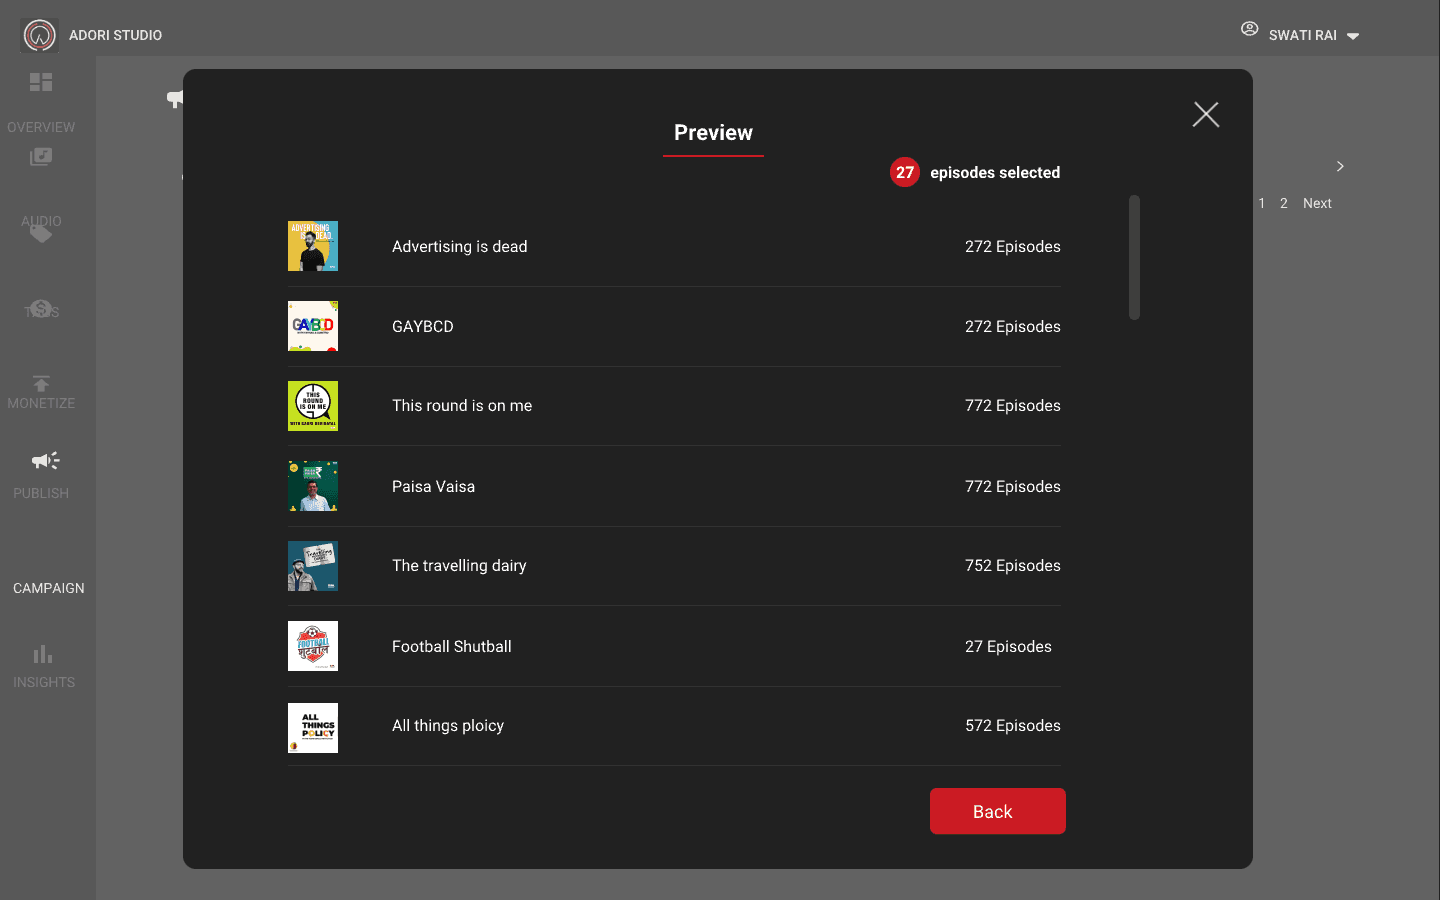Screen dimensions: 1440x900
Task: Click the Next pagination link
Action: click(x=1317, y=203)
